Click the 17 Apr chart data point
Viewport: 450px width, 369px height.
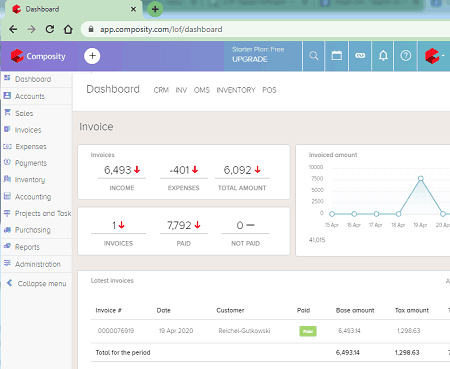tap(376, 214)
